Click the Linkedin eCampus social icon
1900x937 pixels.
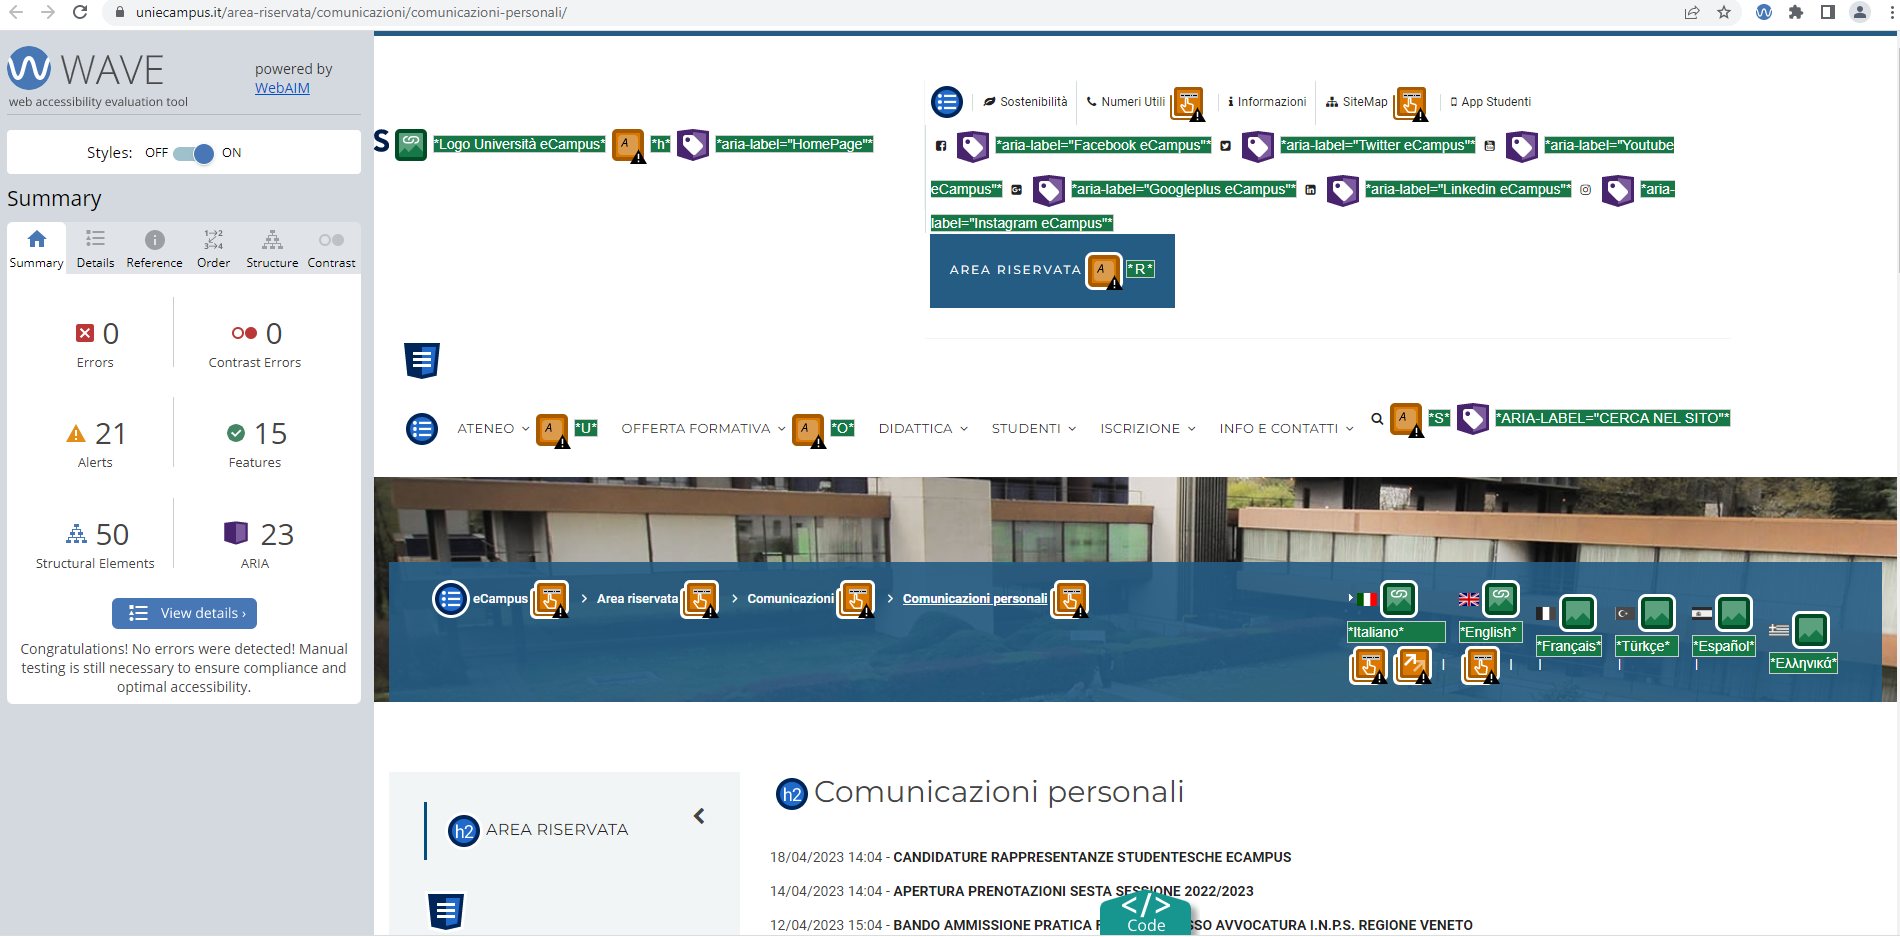[1311, 190]
